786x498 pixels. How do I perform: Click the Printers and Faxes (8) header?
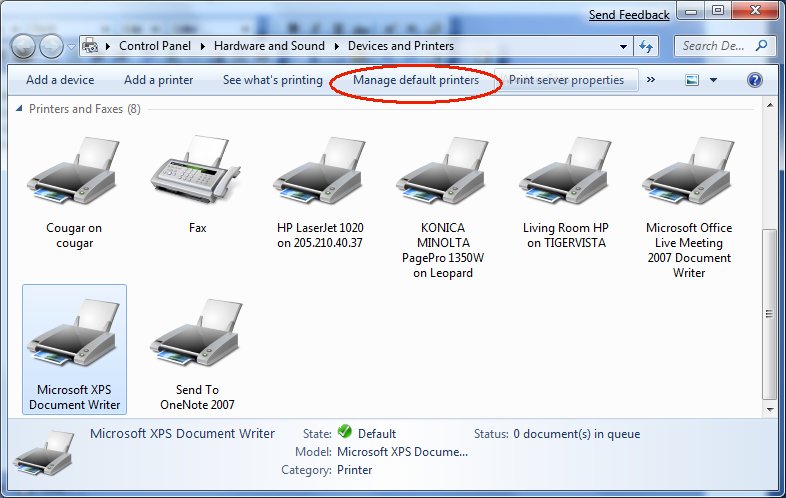(85, 109)
